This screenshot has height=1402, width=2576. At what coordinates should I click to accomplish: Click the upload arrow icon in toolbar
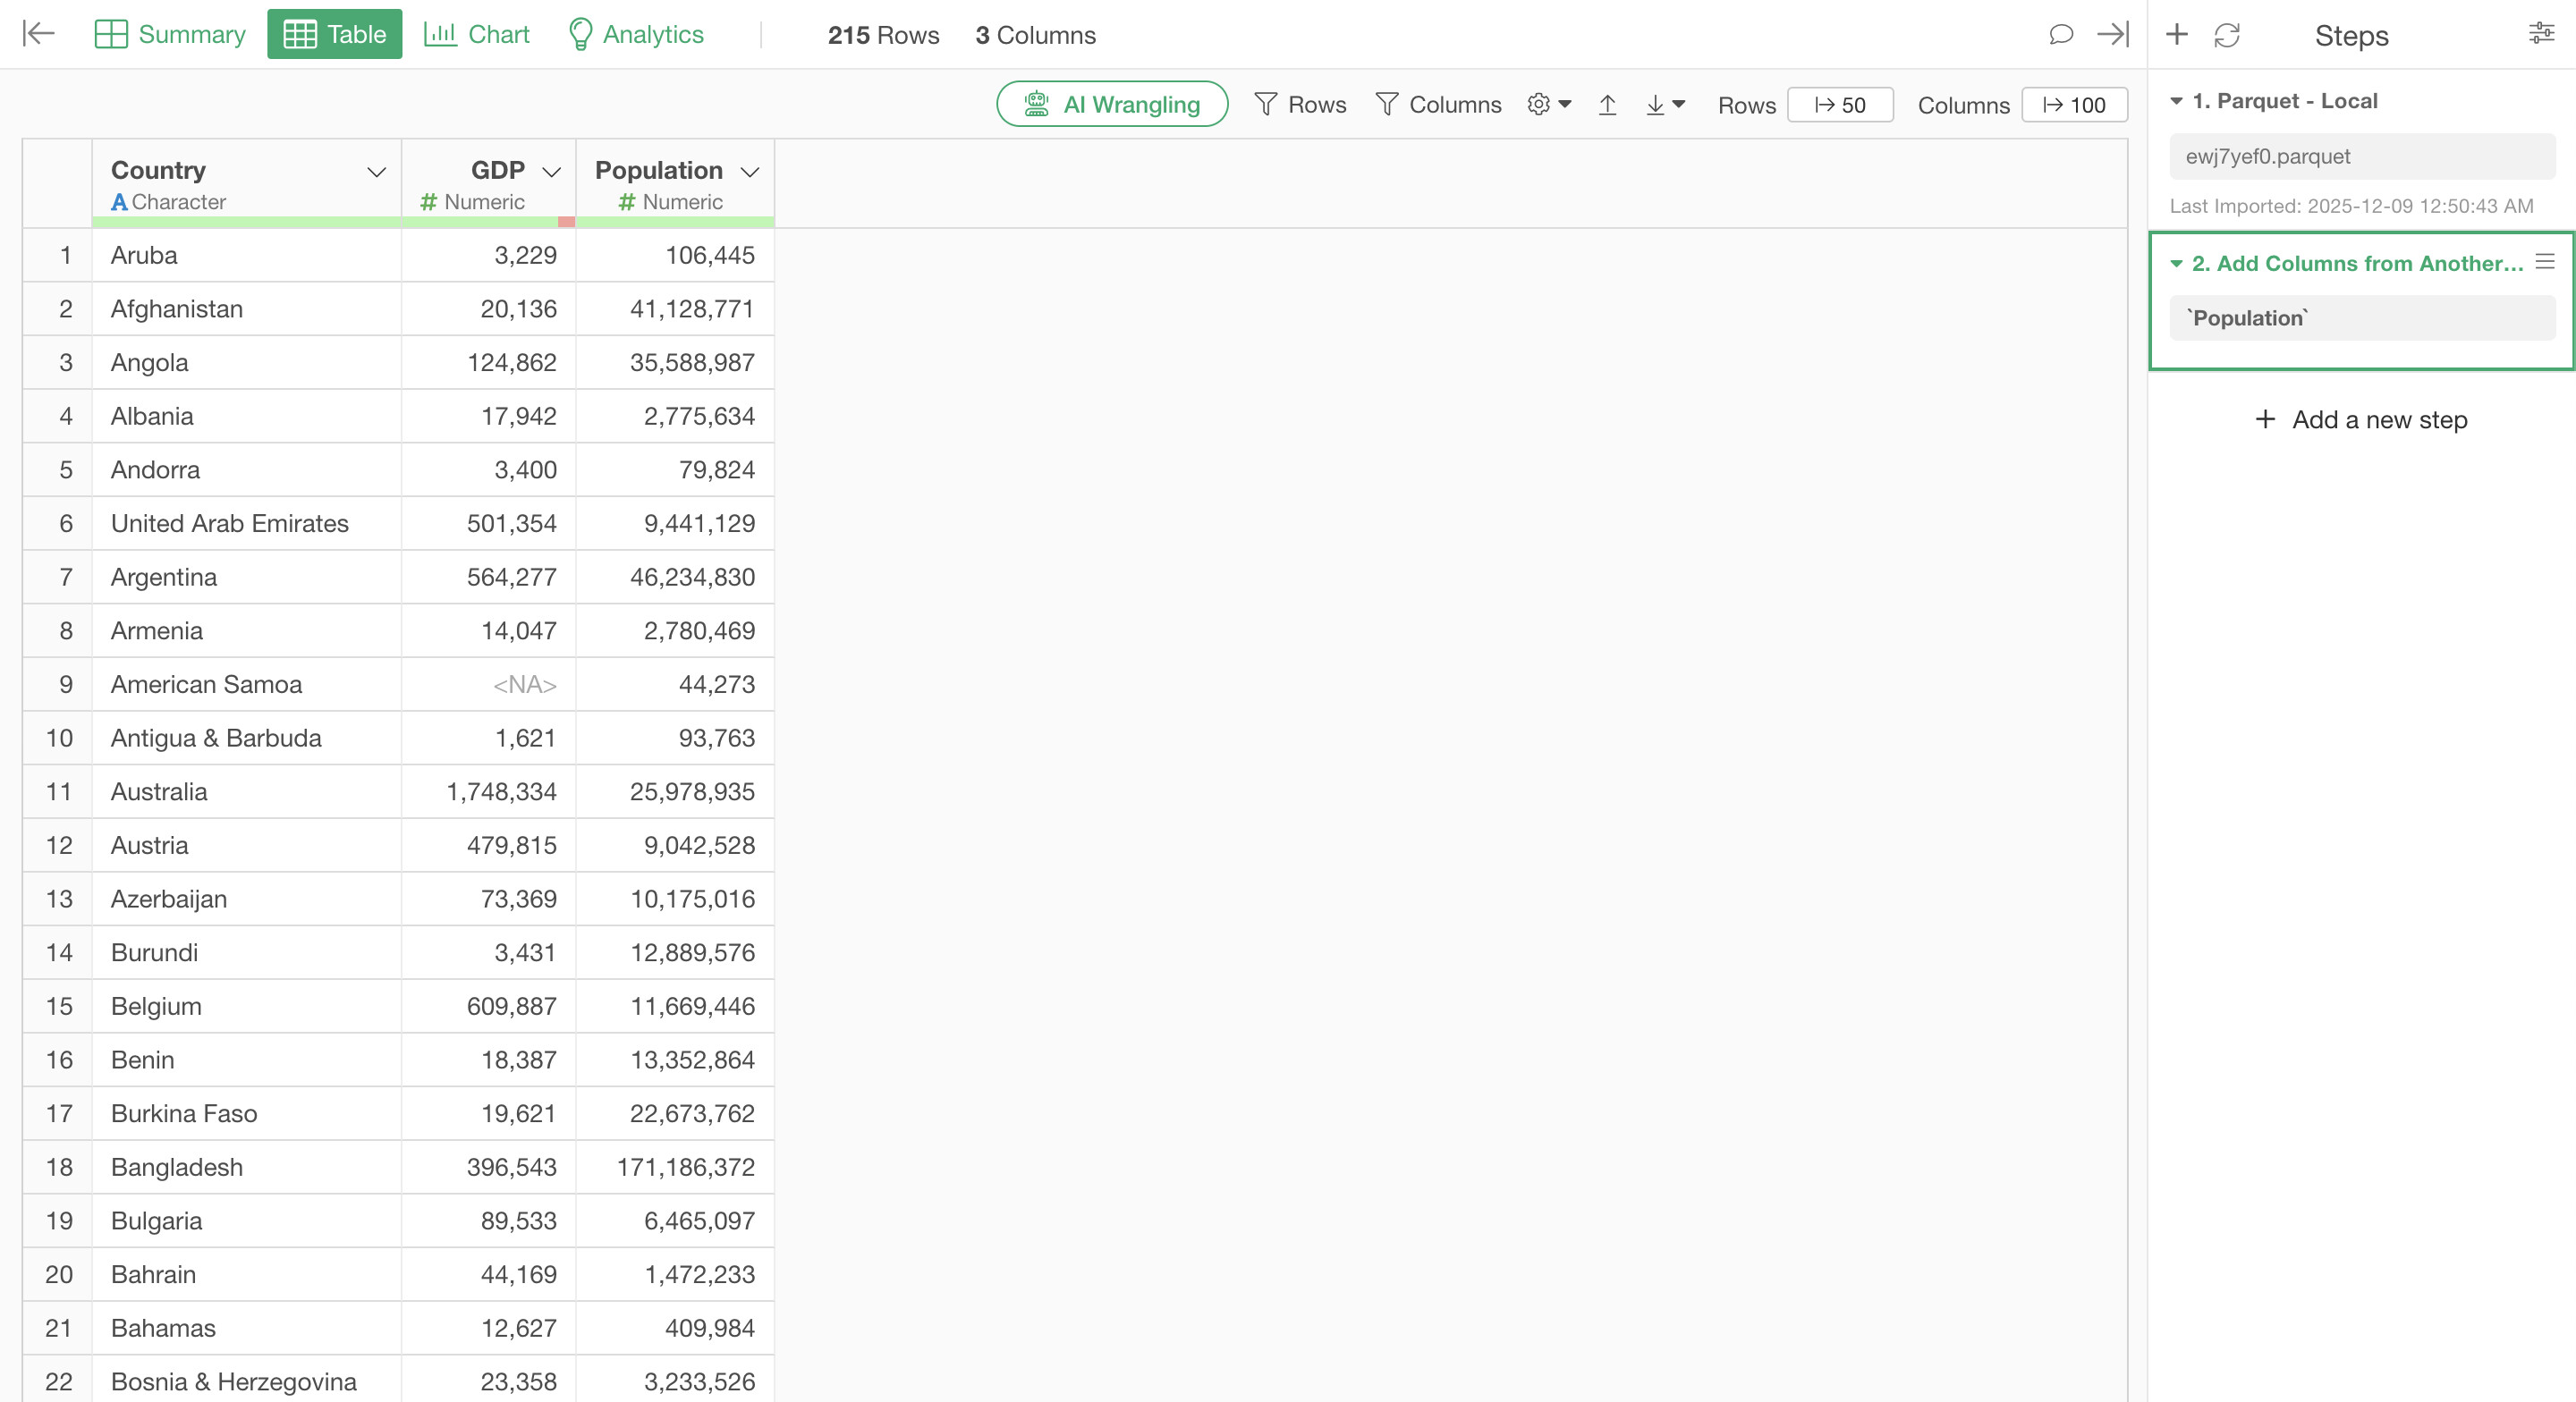point(1607,105)
